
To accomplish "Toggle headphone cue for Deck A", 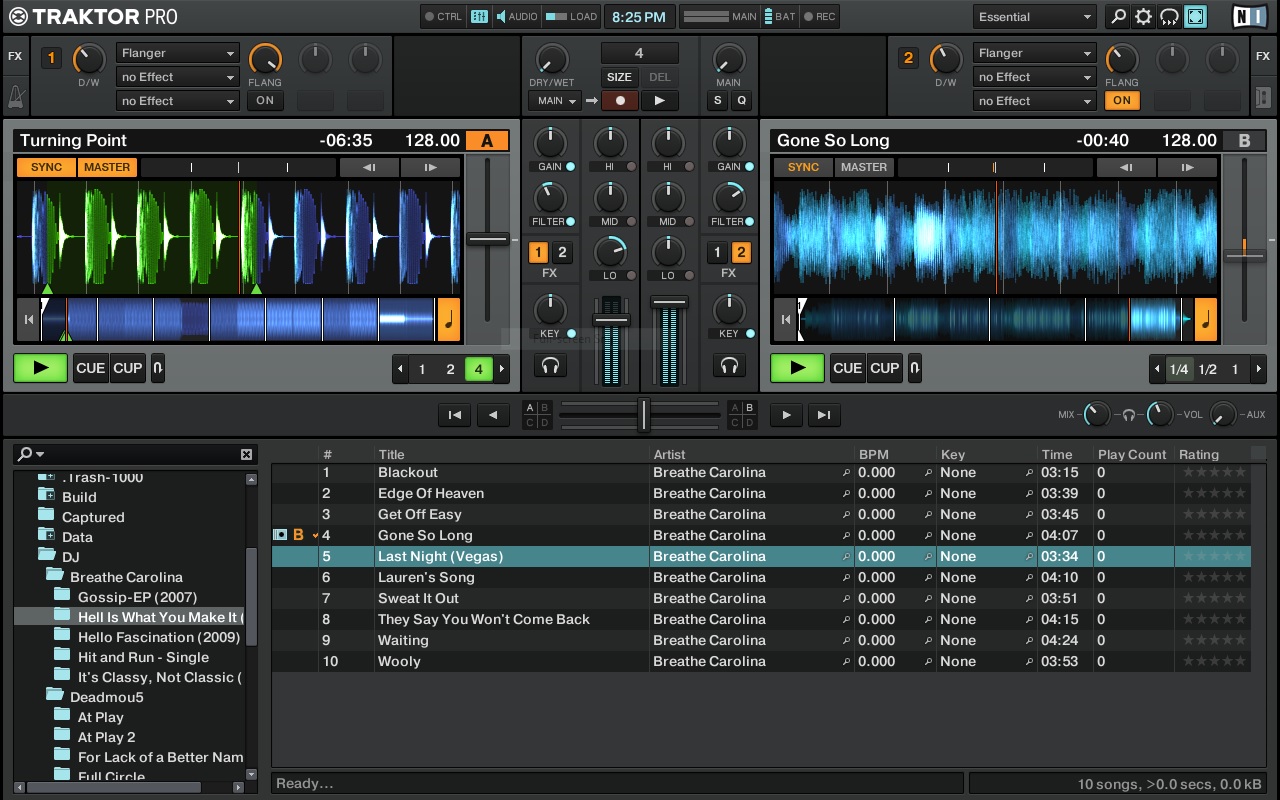I will (x=549, y=366).
